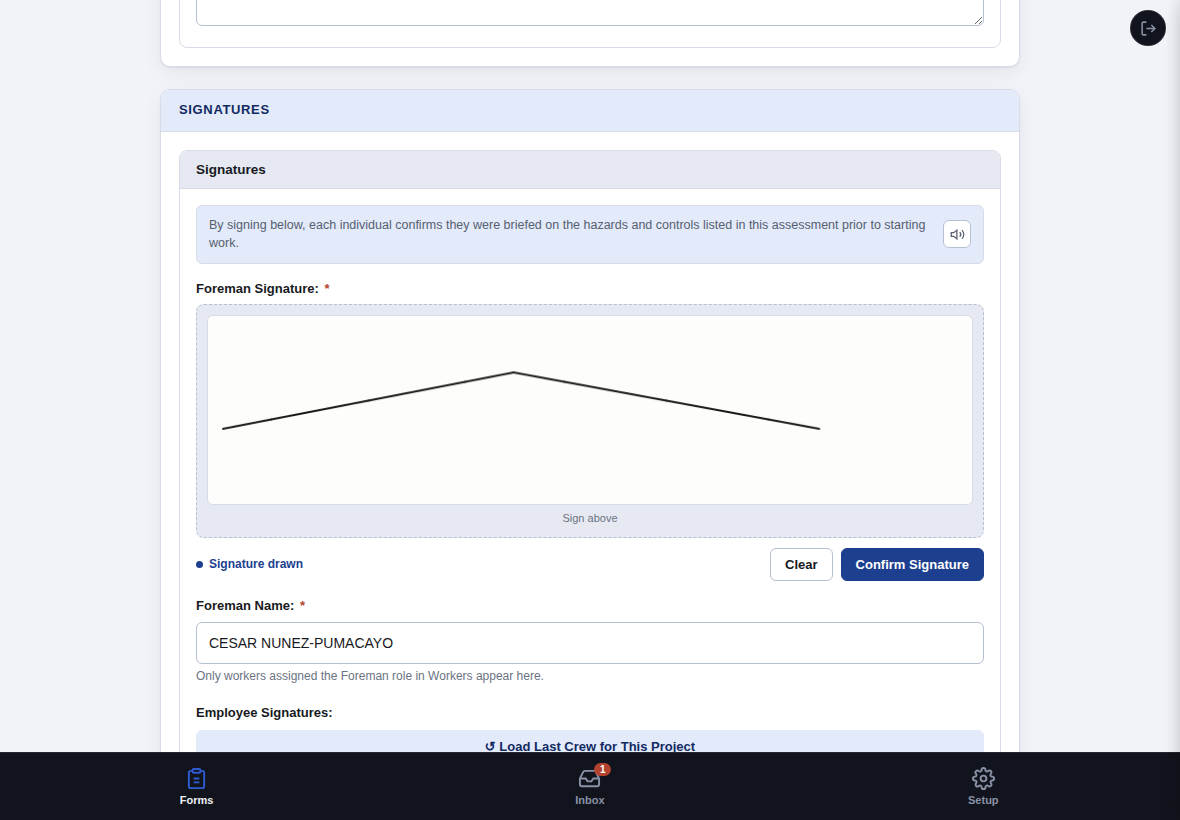This screenshot has width=1180, height=820.
Task: Click the 'Employee Signatures:' label
Action: point(264,712)
